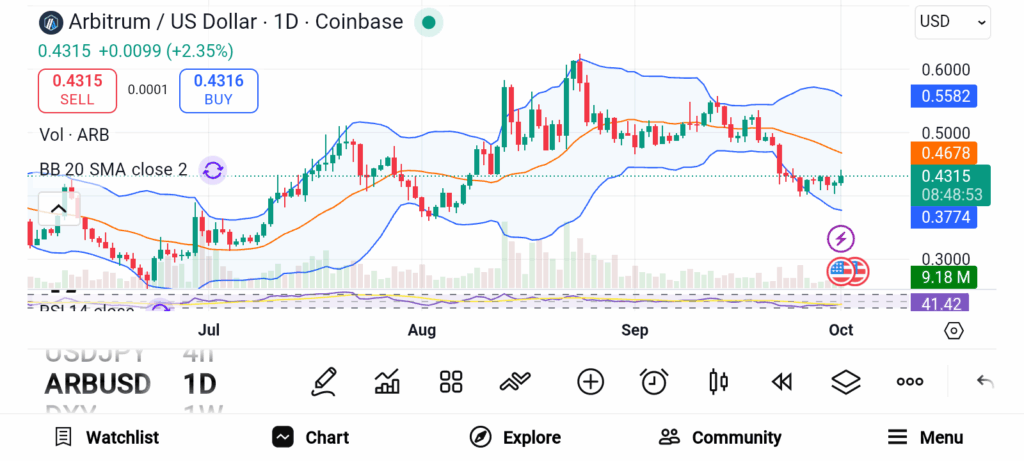Open object tree layers icon
Screen dimensions: 1024x461
click(846, 381)
